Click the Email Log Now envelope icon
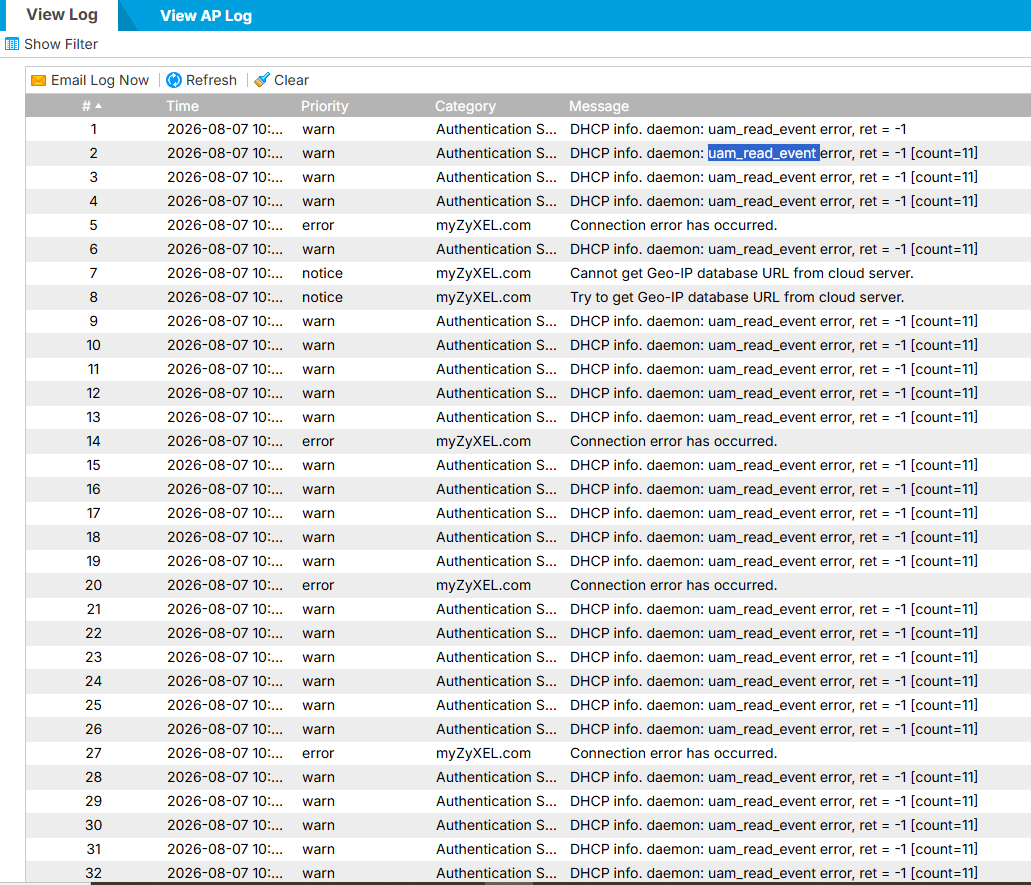 [x=39, y=80]
